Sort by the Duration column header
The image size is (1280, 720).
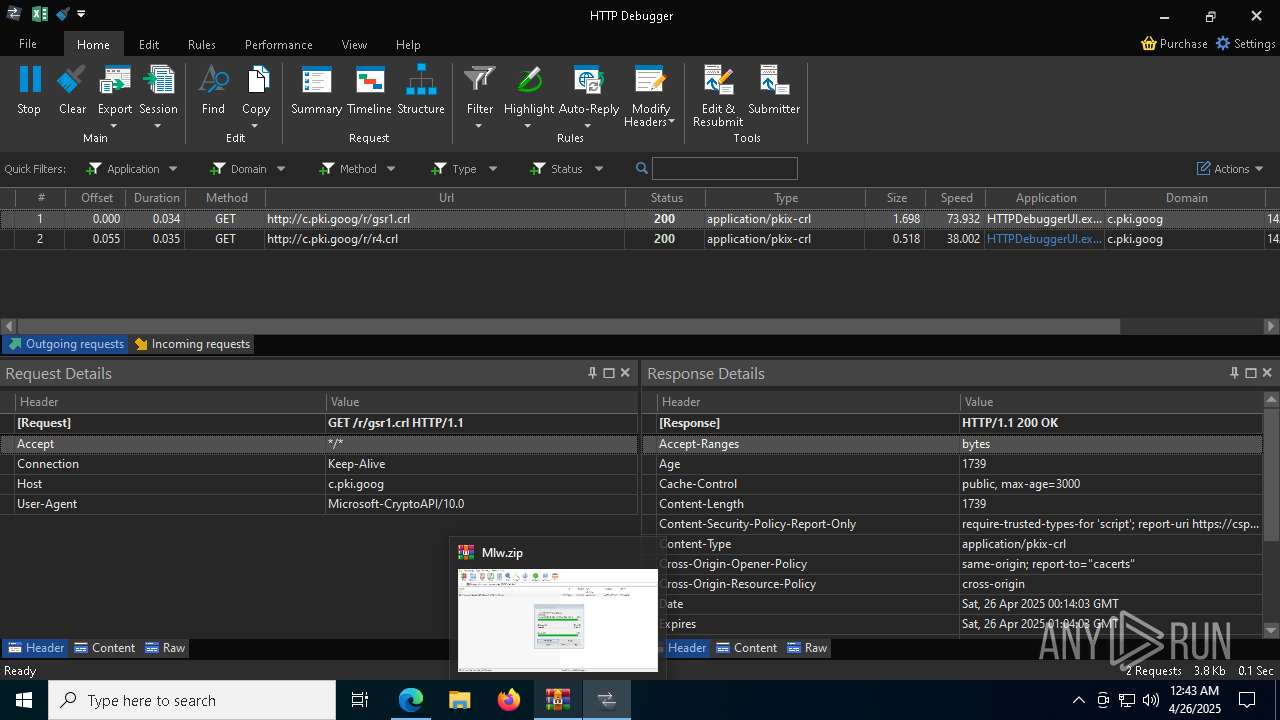[156, 198]
